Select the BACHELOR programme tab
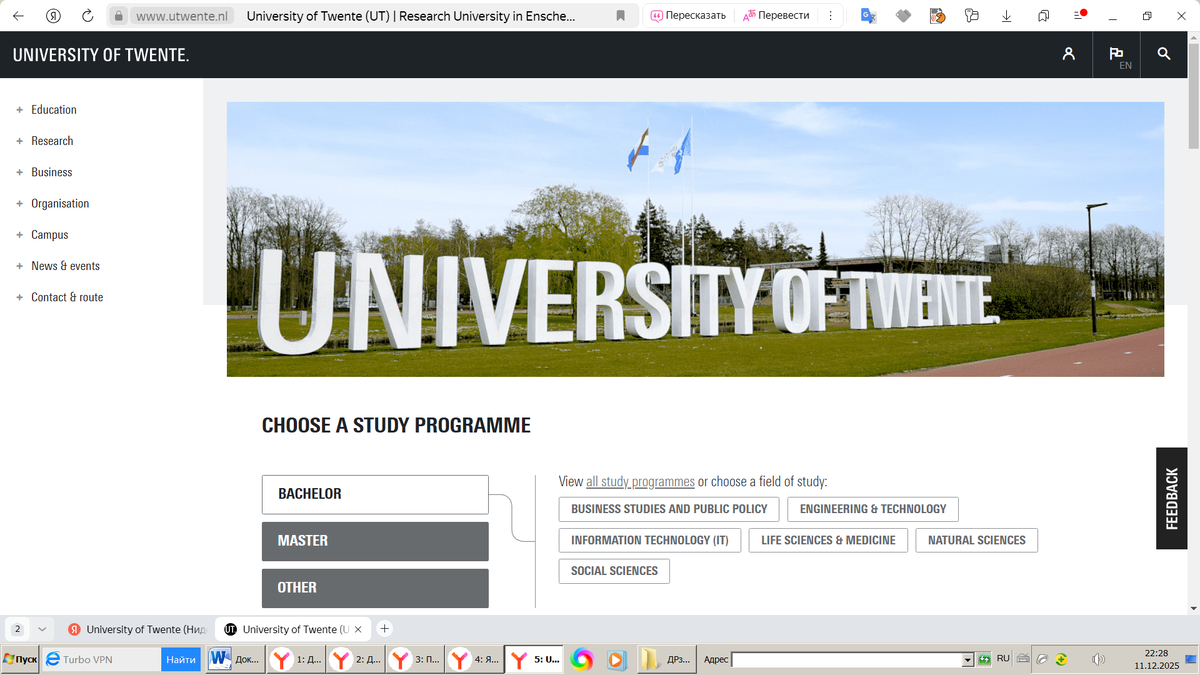The width and height of the screenshot is (1200, 675). pyautogui.click(x=375, y=494)
